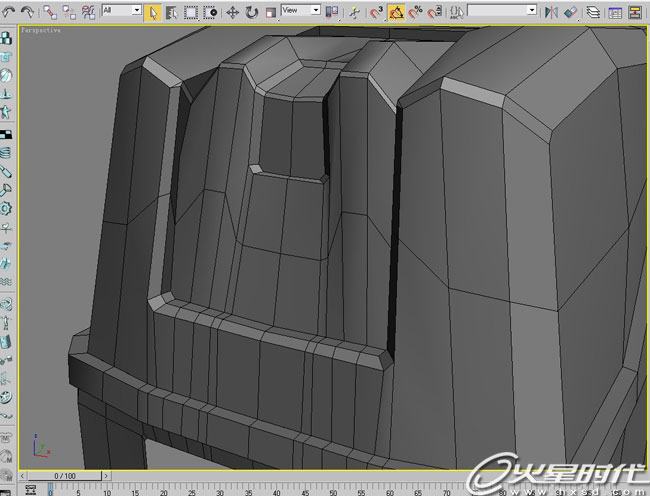Open the Curve Editor
The image size is (650, 496).
(615, 13)
